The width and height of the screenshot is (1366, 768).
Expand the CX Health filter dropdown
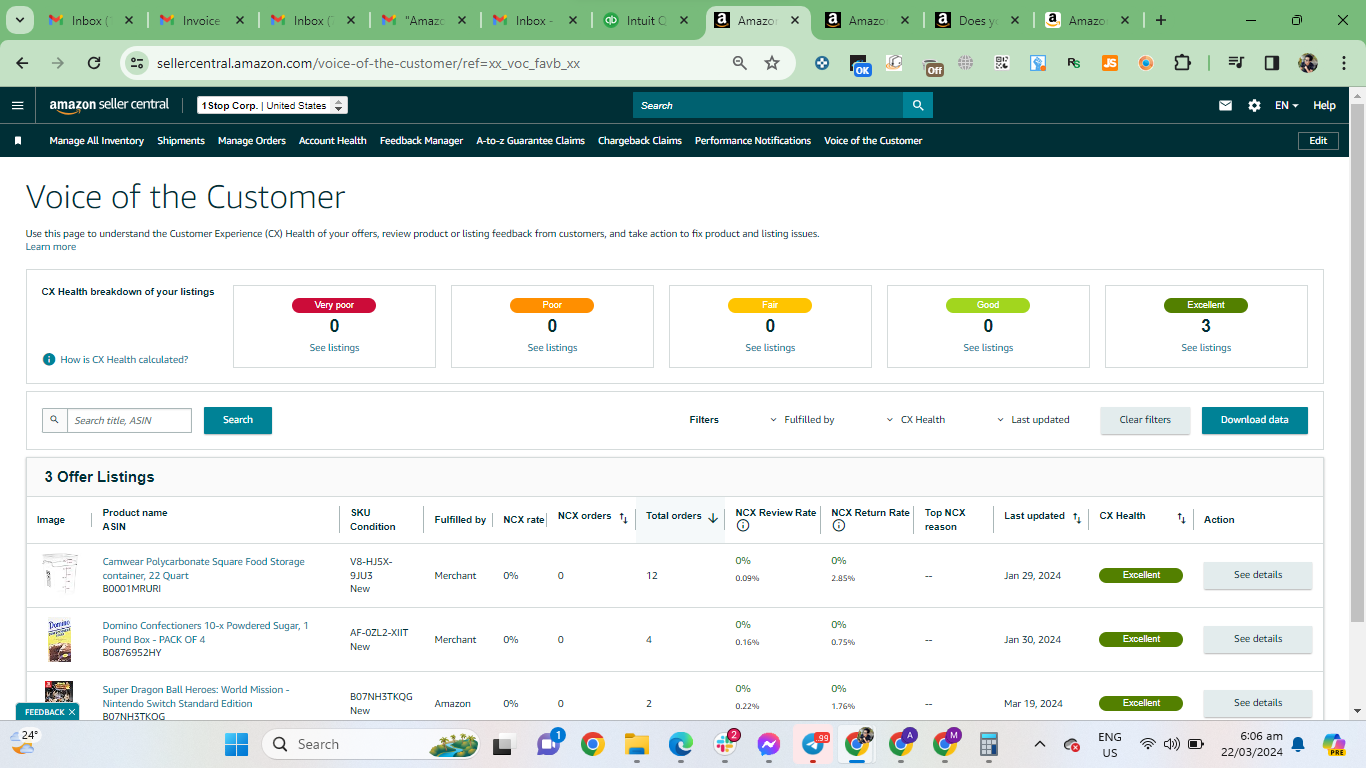916,420
